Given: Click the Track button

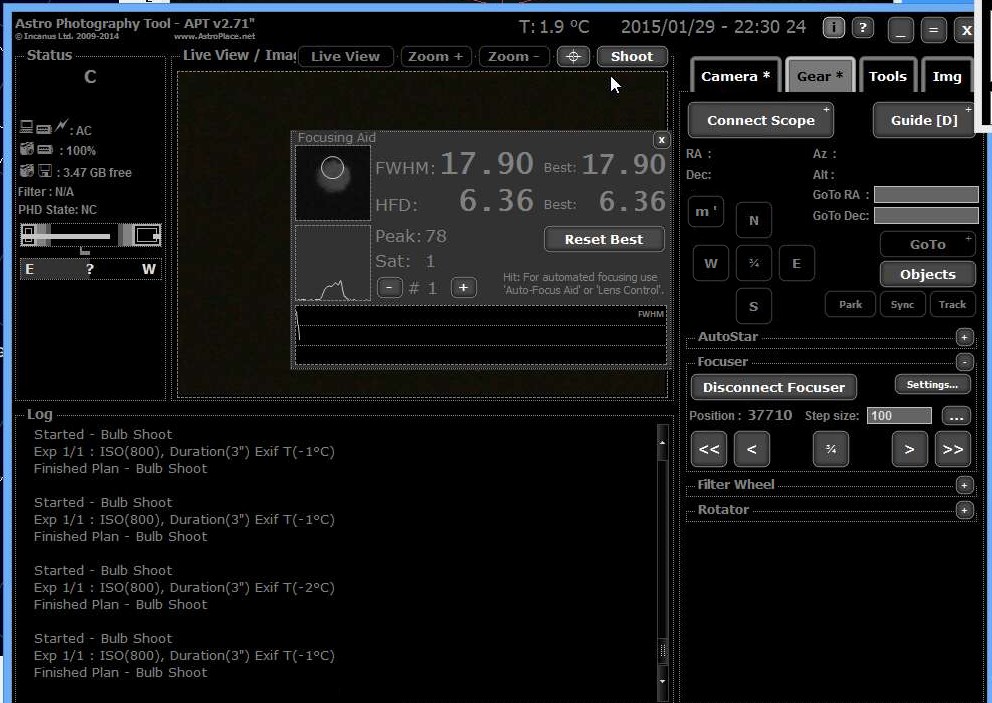Looking at the screenshot, I should [952, 304].
